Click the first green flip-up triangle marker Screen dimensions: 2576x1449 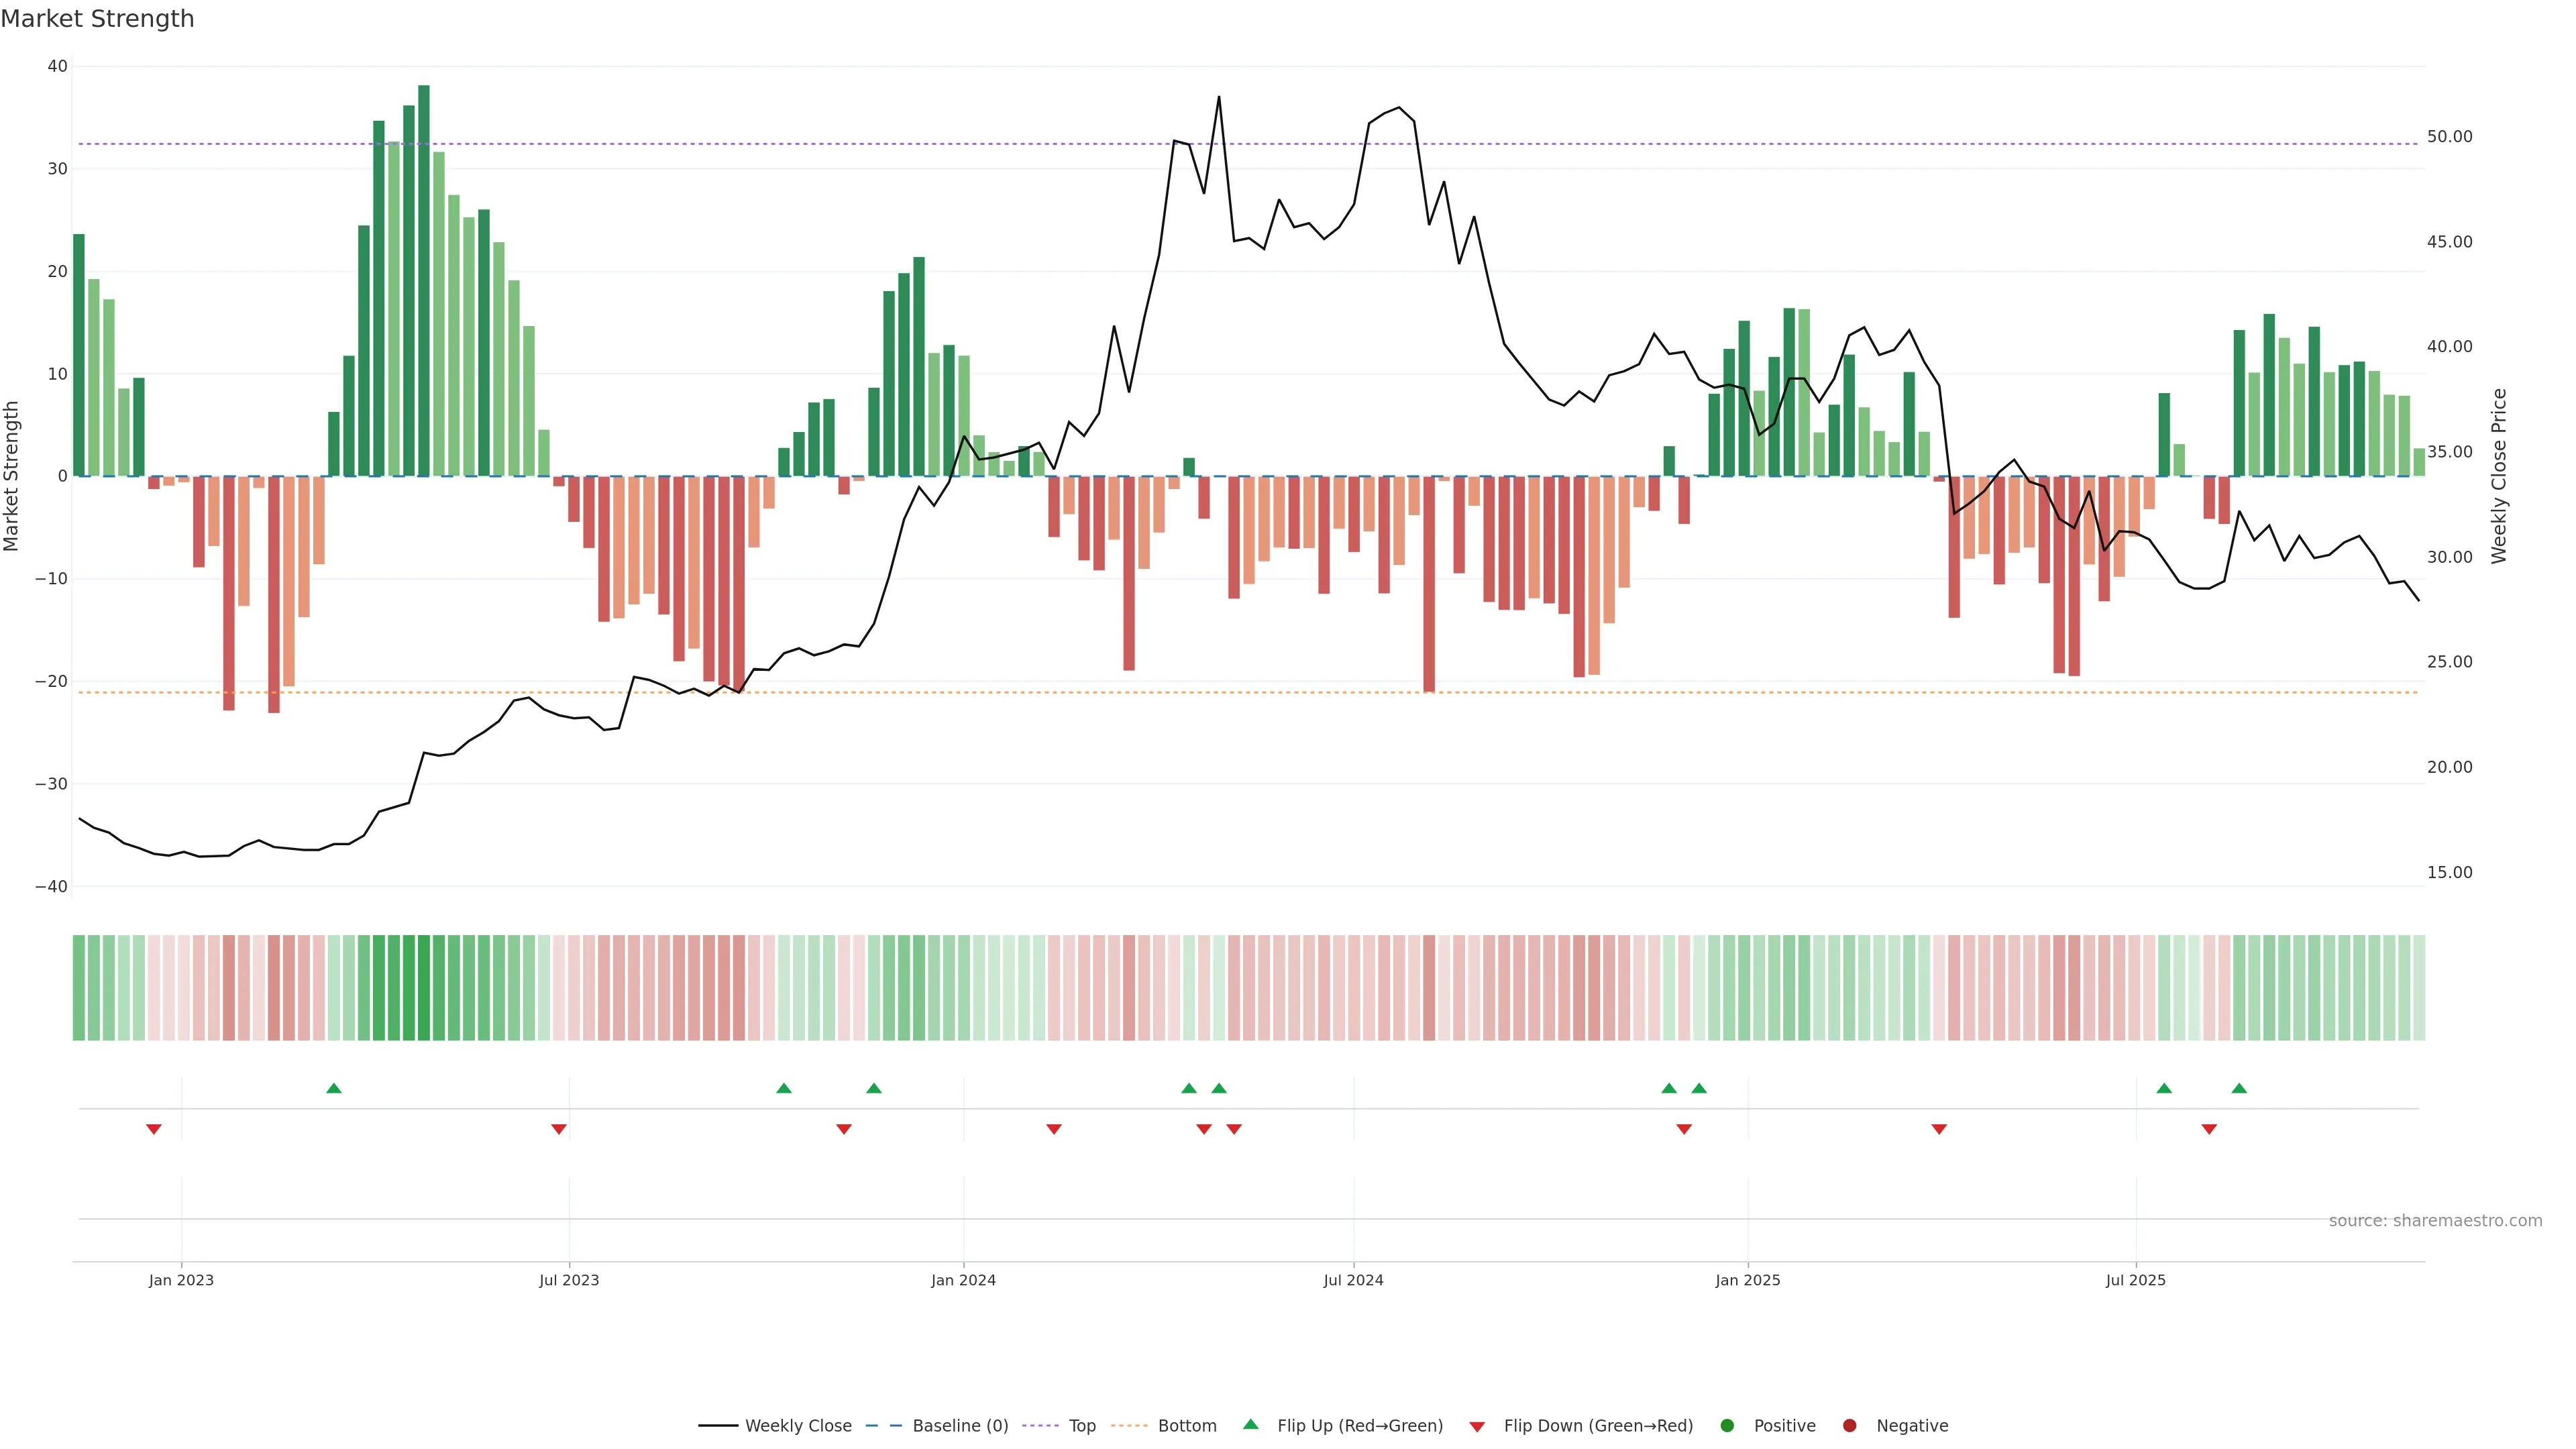point(334,1088)
